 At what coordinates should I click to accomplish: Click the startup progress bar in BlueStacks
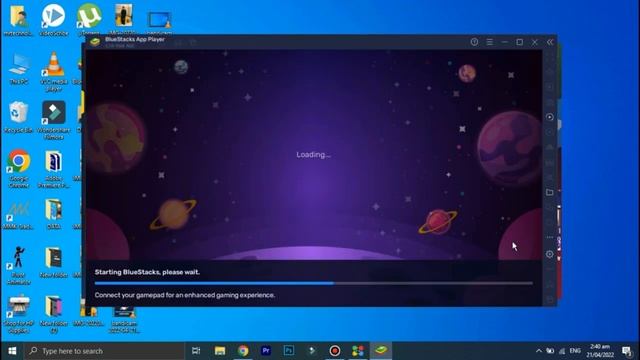click(313, 283)
